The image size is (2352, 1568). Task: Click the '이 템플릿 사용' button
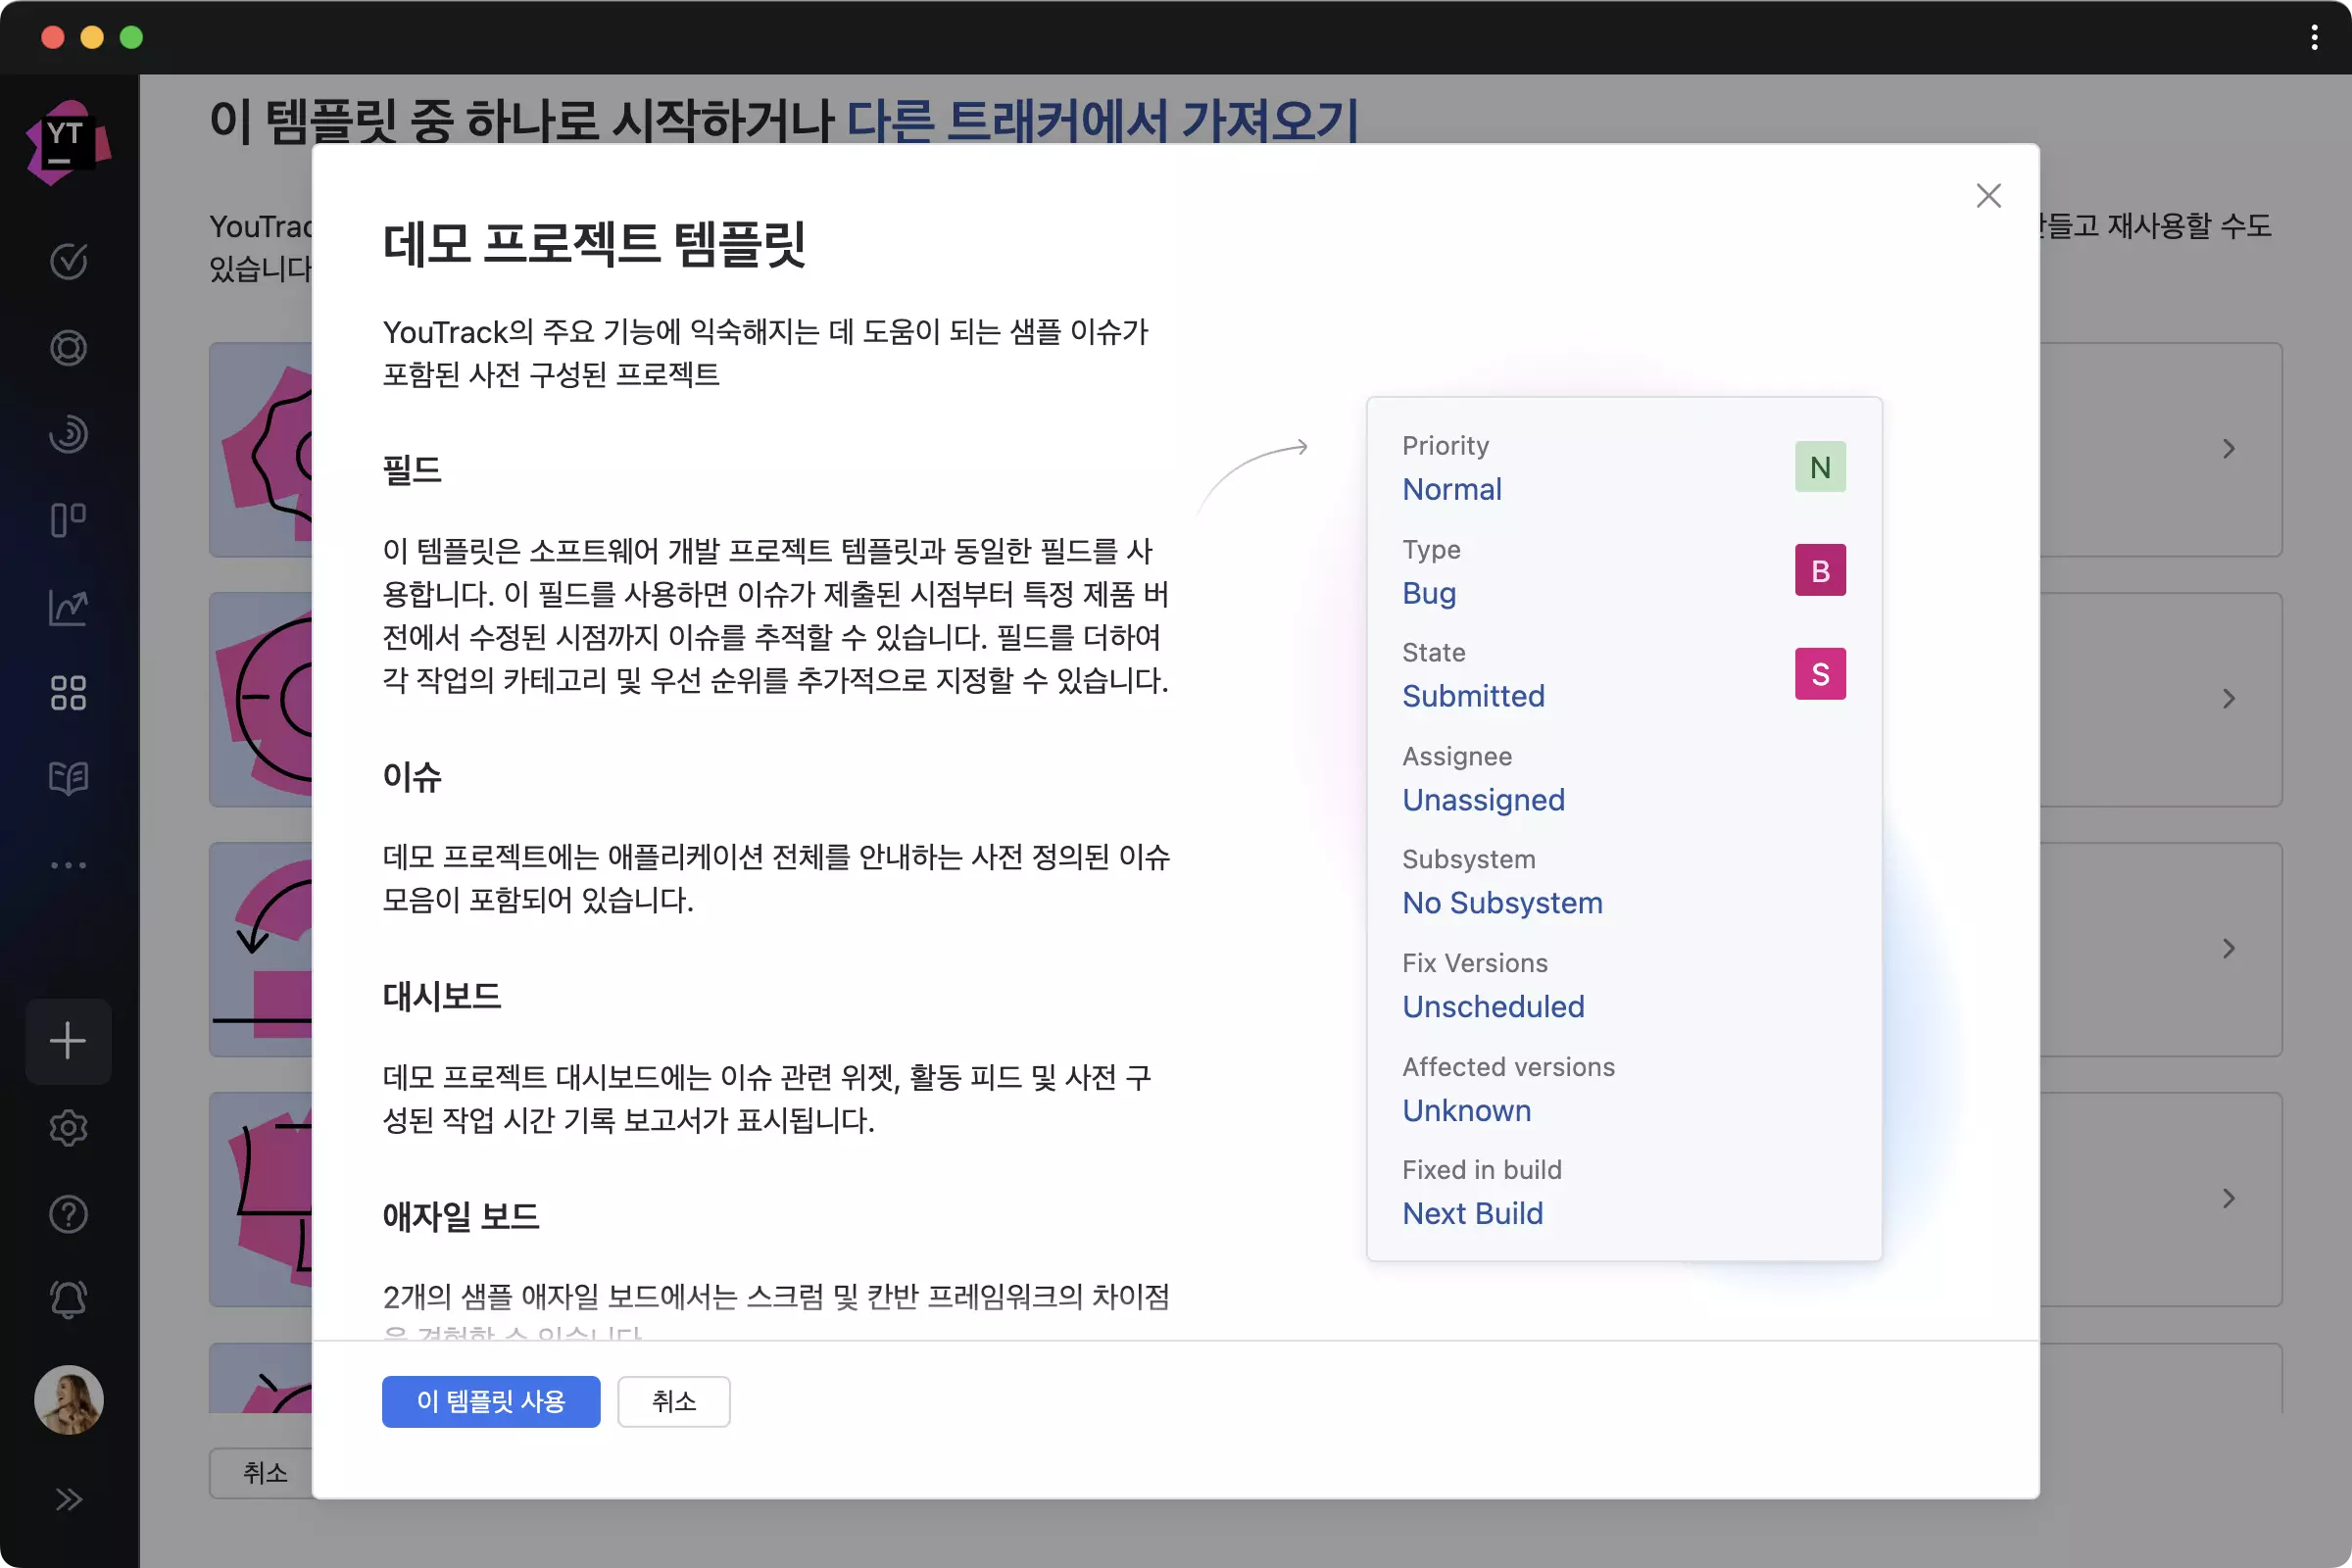[490, 1401]
